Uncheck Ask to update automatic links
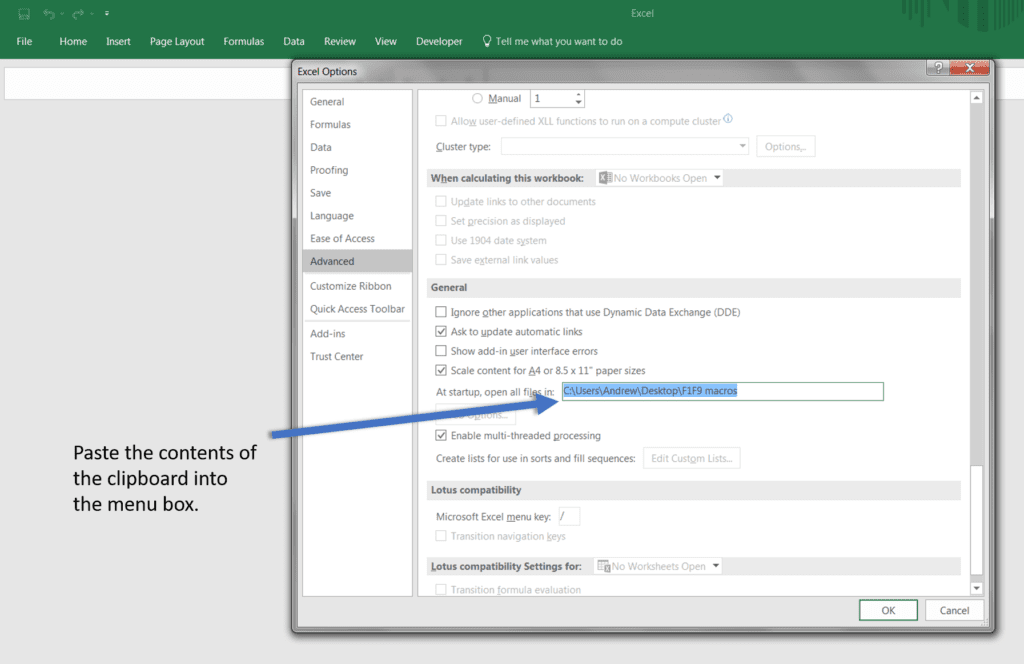 (x=441, y=332)
